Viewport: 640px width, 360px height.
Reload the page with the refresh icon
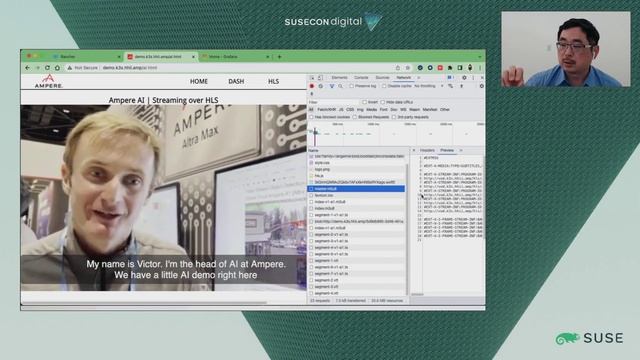pyautogui.click(x=47, y=68)
